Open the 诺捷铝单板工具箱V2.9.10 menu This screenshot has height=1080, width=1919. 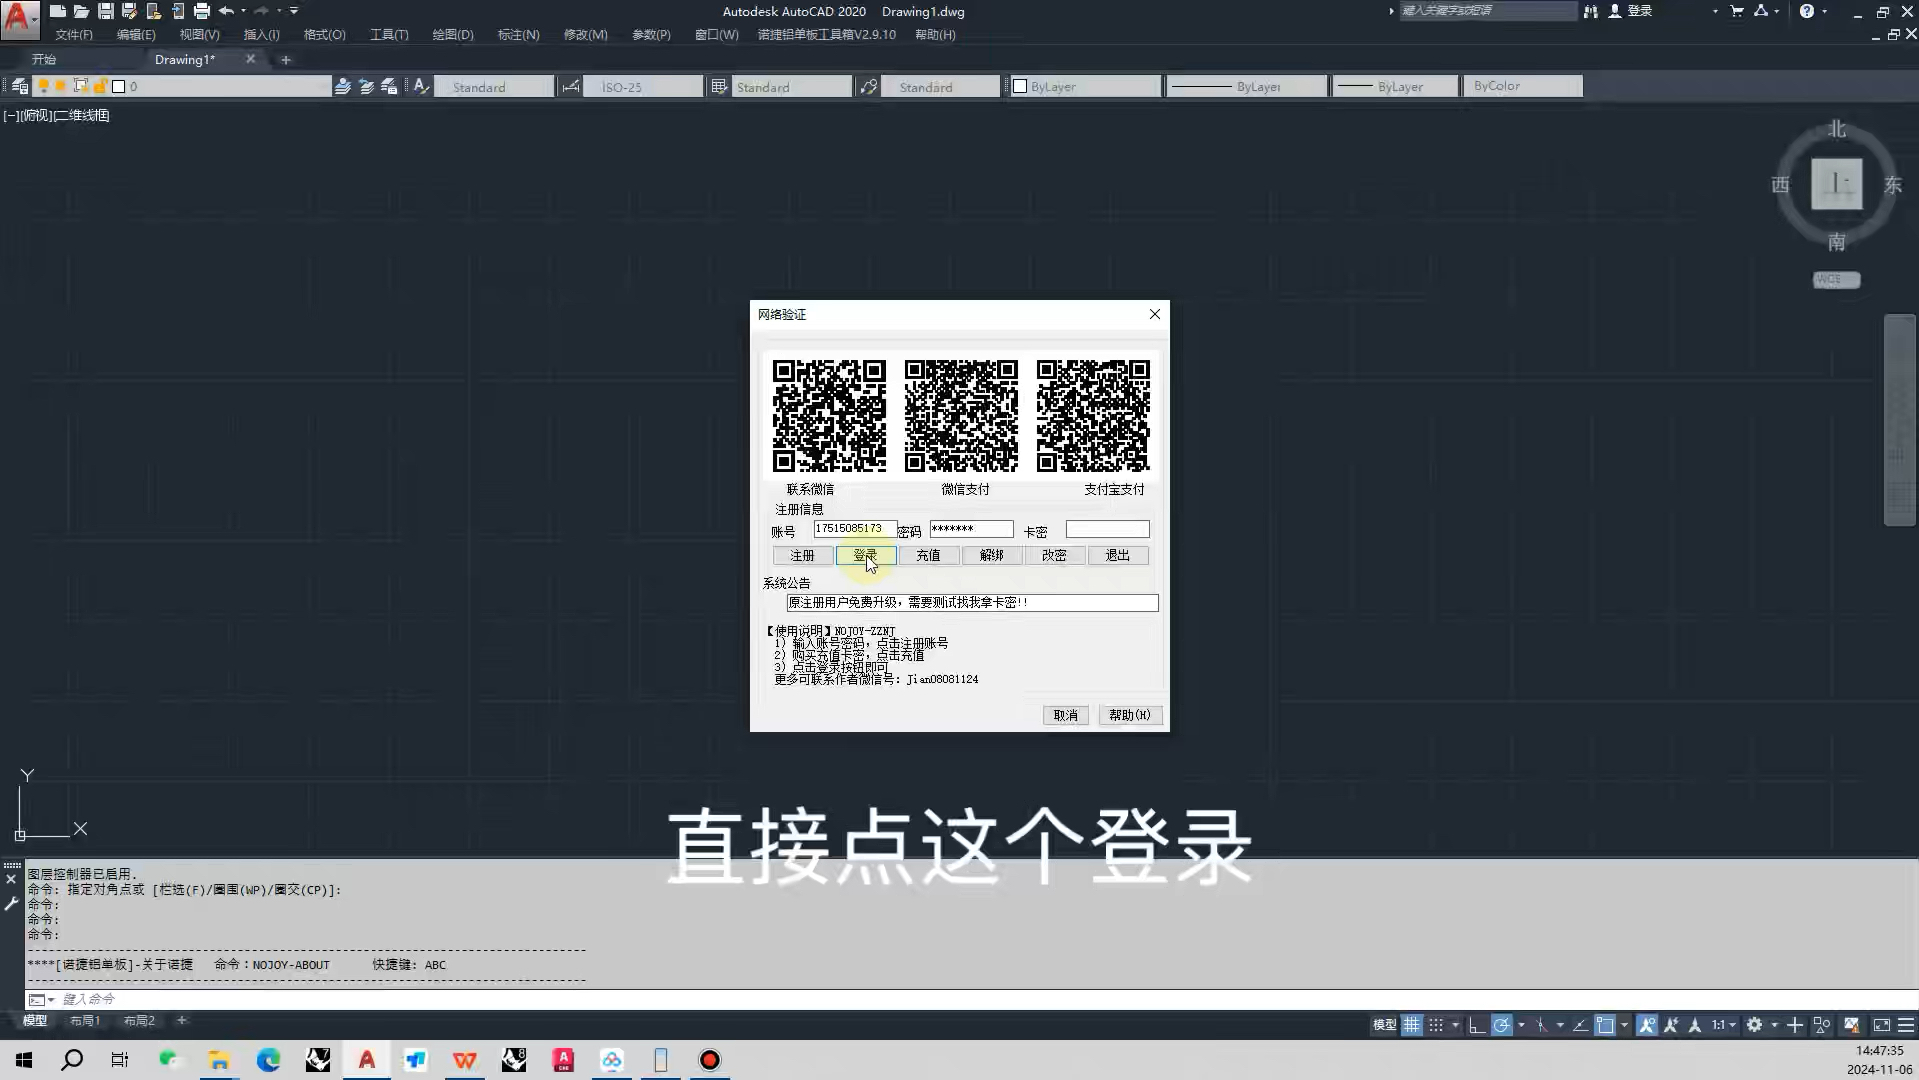[826, 34]
